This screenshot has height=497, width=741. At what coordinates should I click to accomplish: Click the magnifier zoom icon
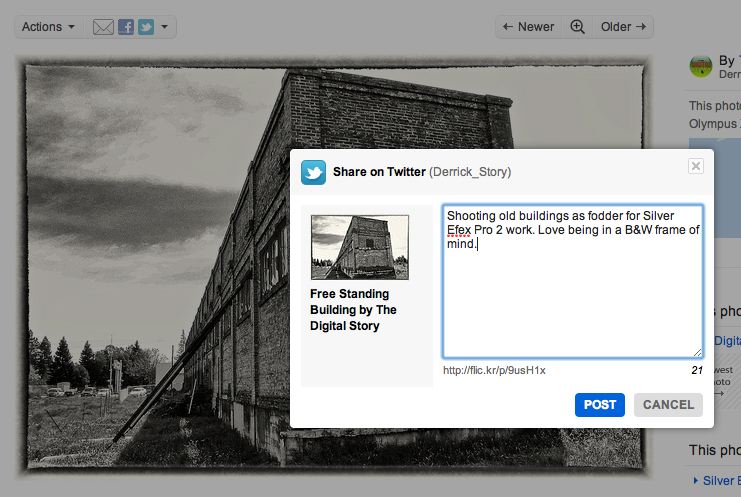(x=577, y=27)
